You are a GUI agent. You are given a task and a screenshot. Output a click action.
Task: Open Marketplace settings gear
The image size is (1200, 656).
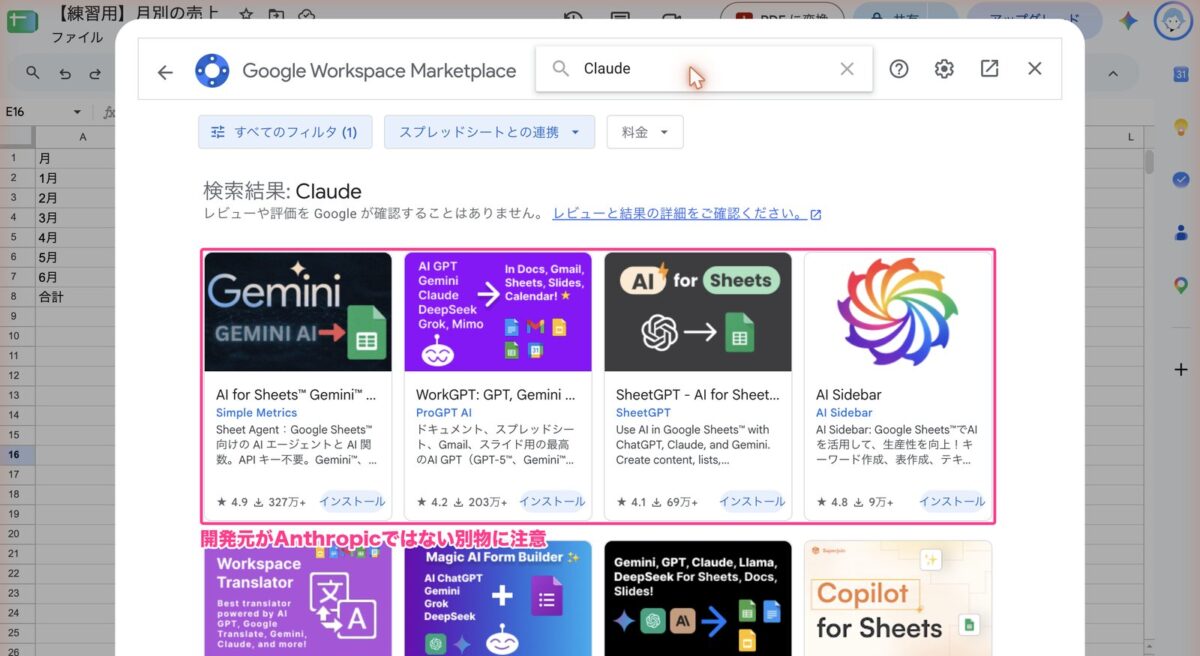tap(944, 69)
